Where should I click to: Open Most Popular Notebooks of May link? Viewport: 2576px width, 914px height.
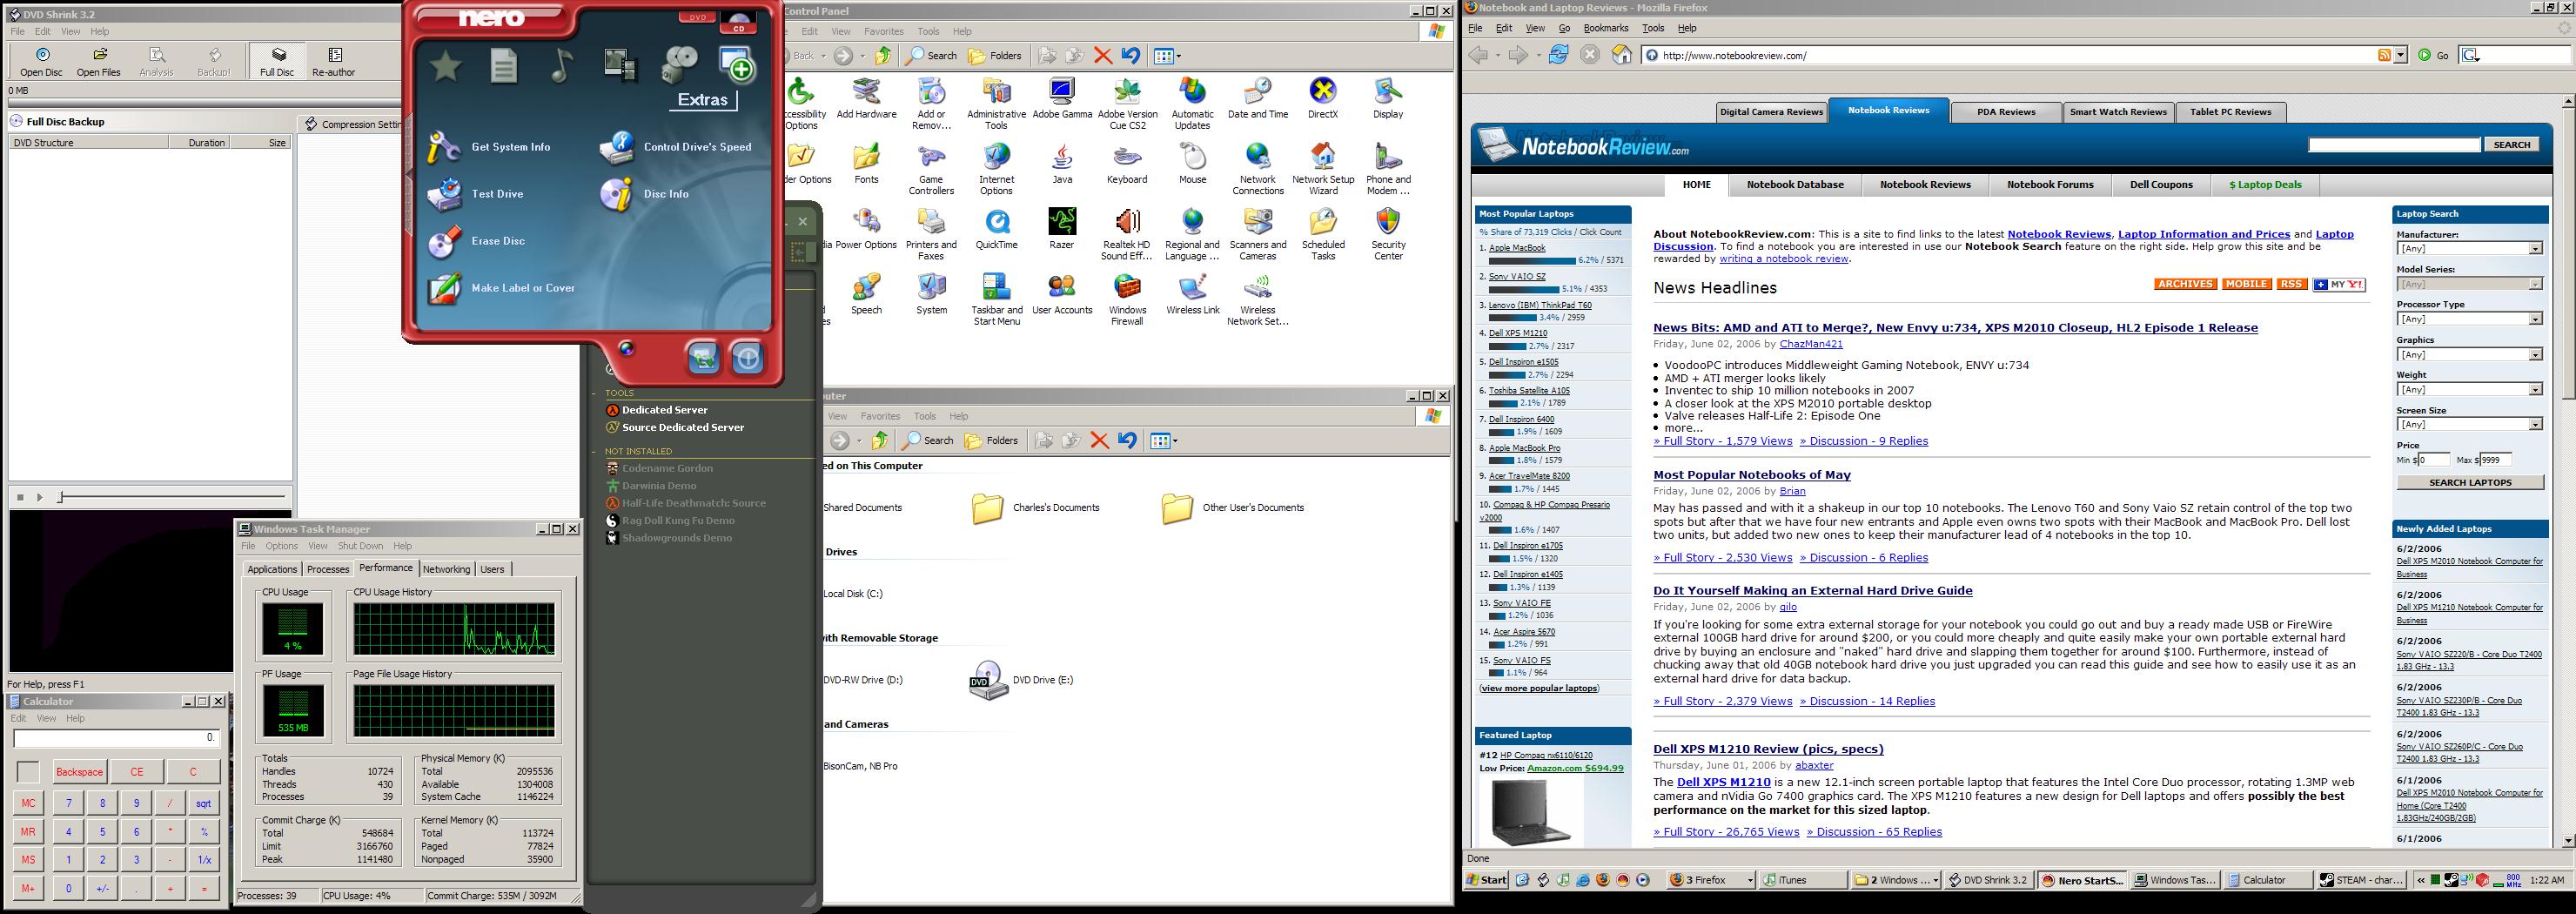click(x=1752, y=475)
